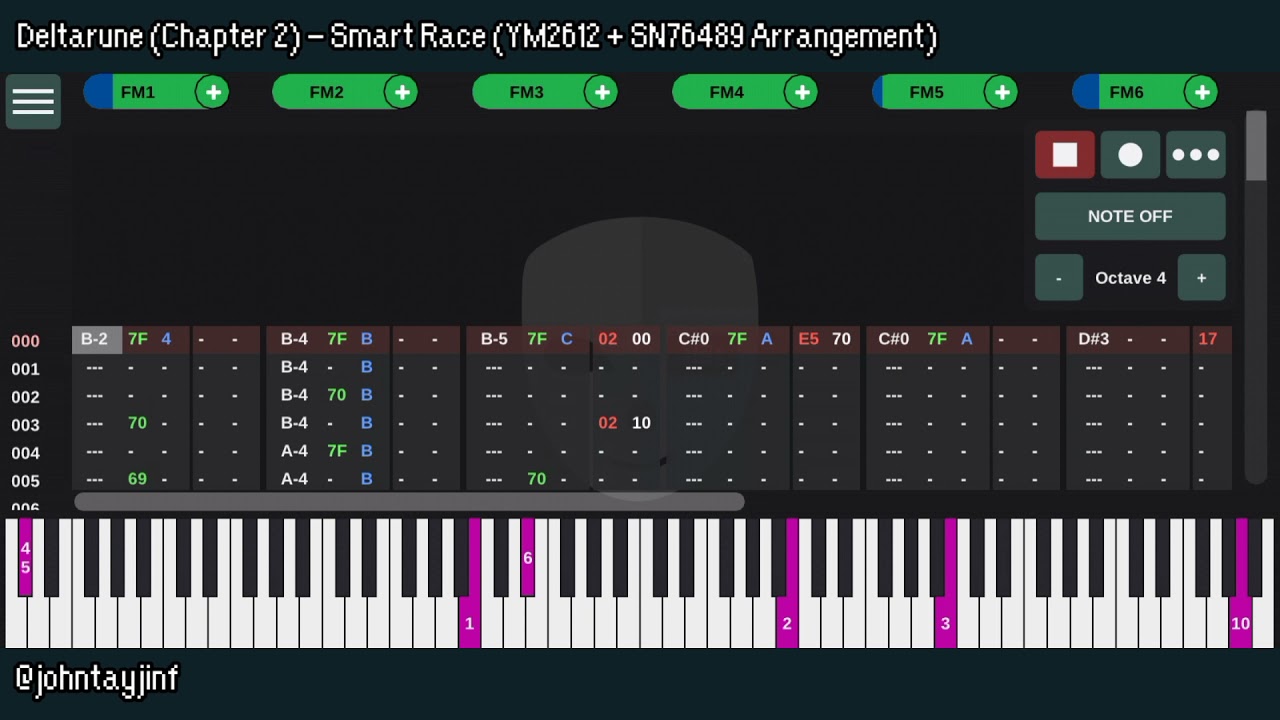Select row number 003
This screenshot has height=720, width=1280.
pyautogui.click(x=26, y=425)
